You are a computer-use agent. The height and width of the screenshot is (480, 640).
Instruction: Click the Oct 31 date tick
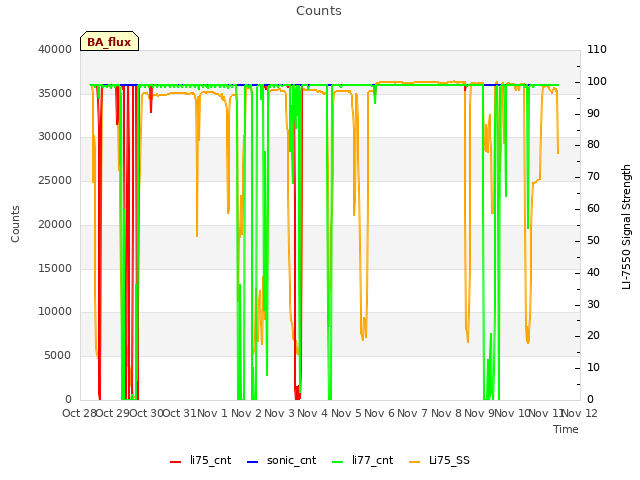point(180,413)
